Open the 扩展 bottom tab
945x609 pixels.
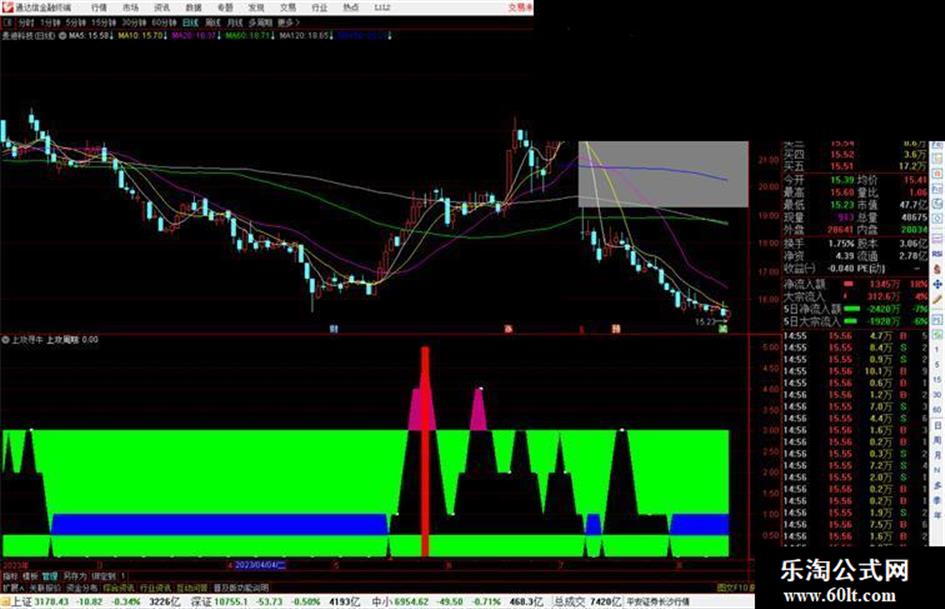[13, 587]
